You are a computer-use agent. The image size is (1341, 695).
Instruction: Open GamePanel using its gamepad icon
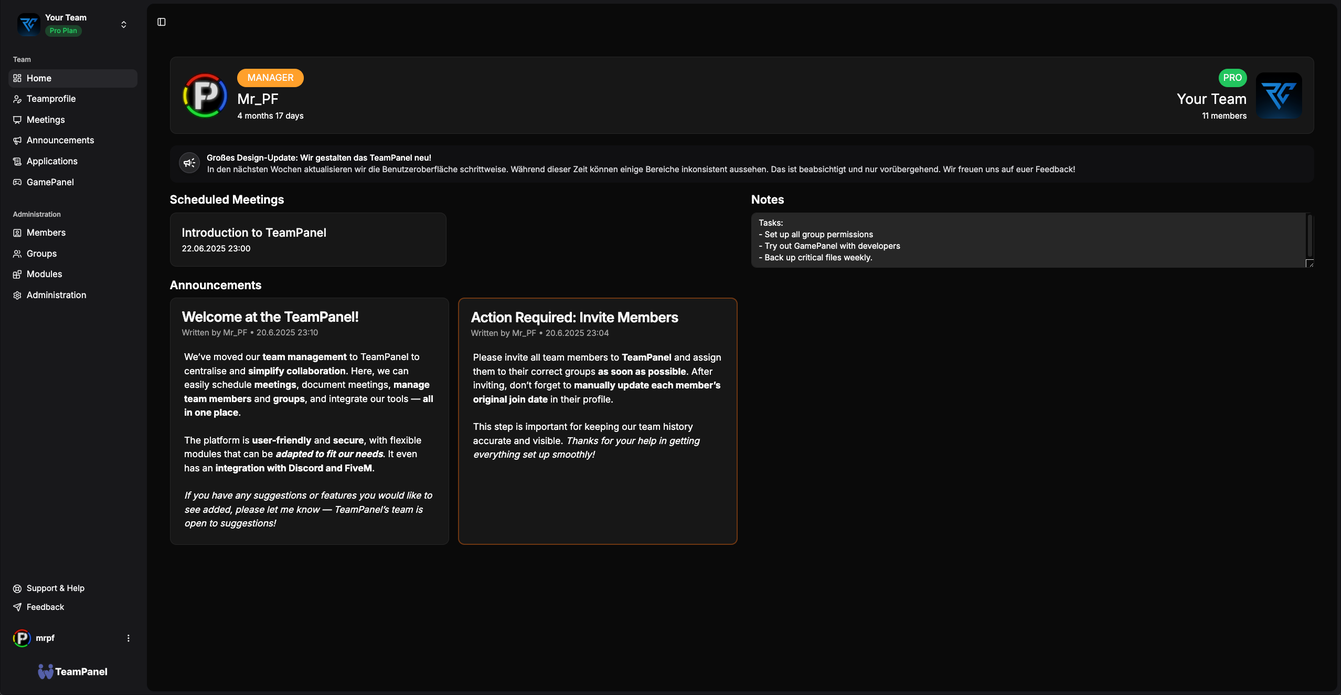pos(17,182)
